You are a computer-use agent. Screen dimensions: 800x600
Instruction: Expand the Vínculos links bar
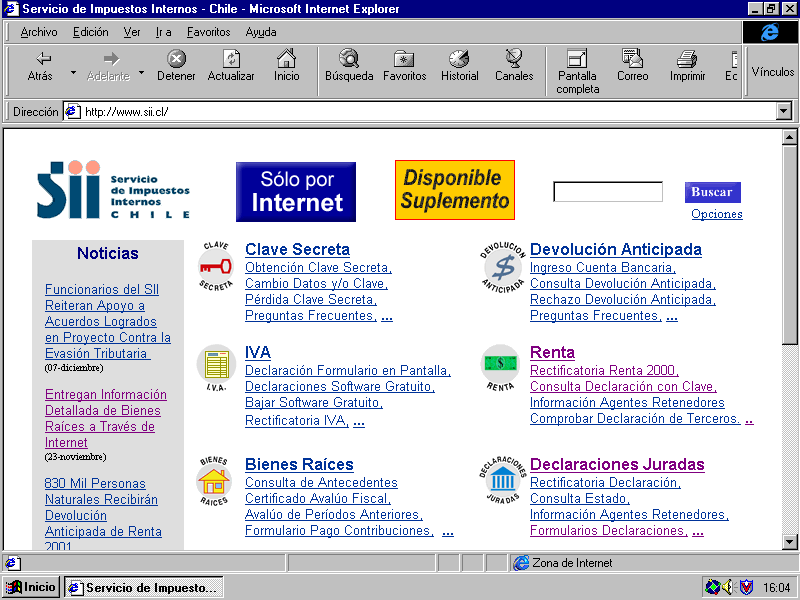[x=772, y=72]
